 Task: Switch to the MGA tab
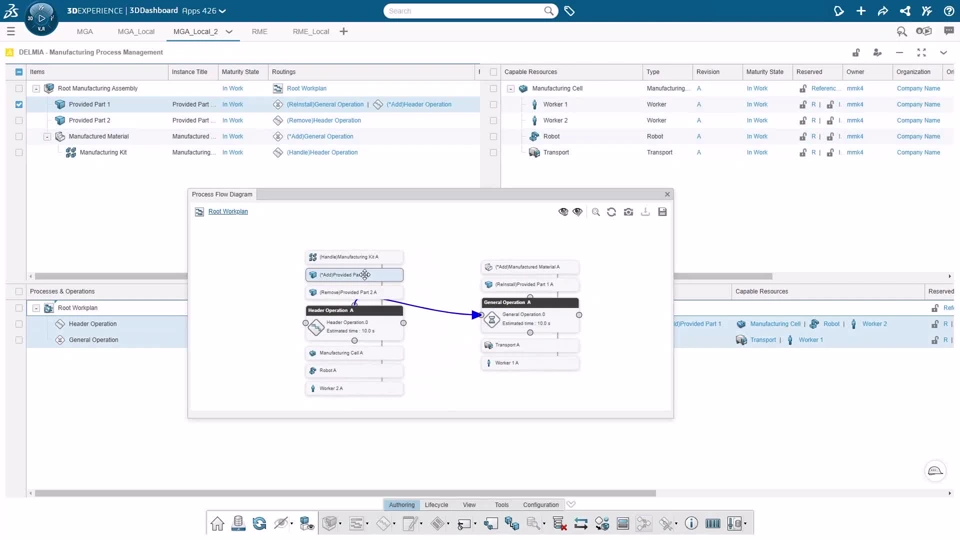tap(84, 32)
